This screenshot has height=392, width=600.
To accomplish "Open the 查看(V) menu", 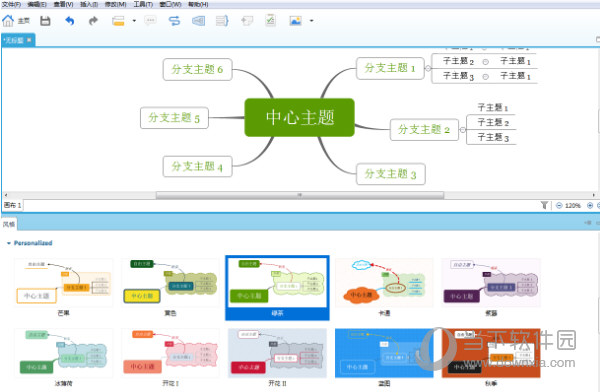I will coord(63,4).
